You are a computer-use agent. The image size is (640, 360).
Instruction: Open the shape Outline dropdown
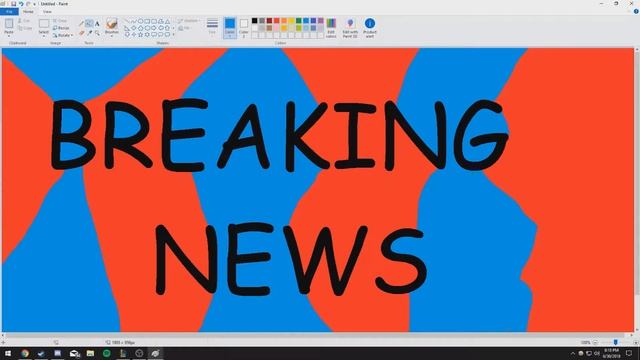pos(189,21)
